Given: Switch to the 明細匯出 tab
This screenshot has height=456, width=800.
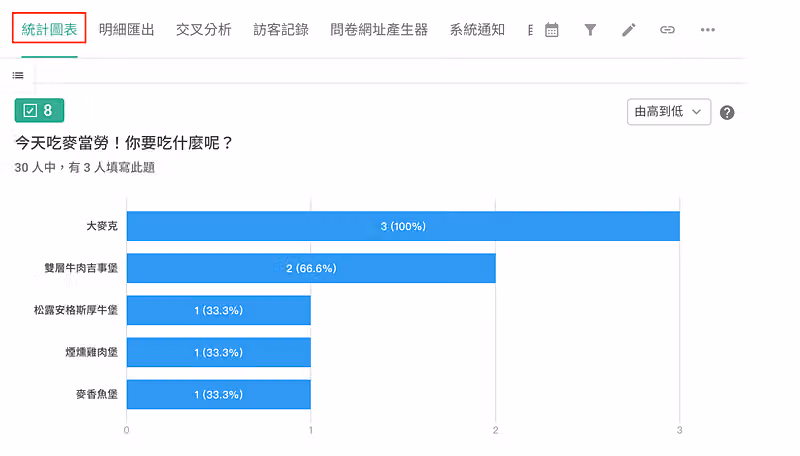Looking at the screenshot, I should (127, 30).
